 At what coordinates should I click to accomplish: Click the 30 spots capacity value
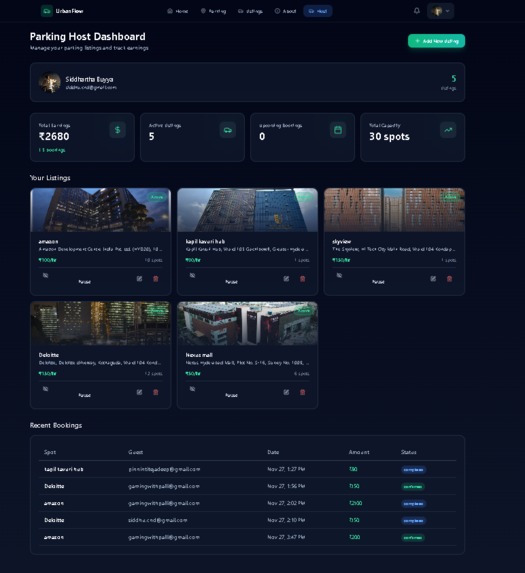[x=389, y=137]
